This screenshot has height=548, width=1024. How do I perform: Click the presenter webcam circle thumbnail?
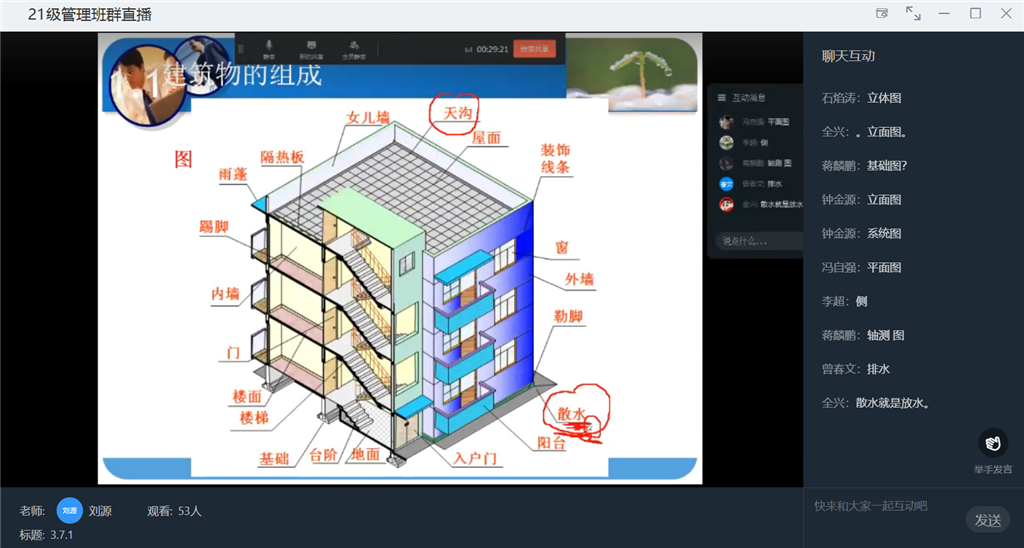[x=148, y=85]
